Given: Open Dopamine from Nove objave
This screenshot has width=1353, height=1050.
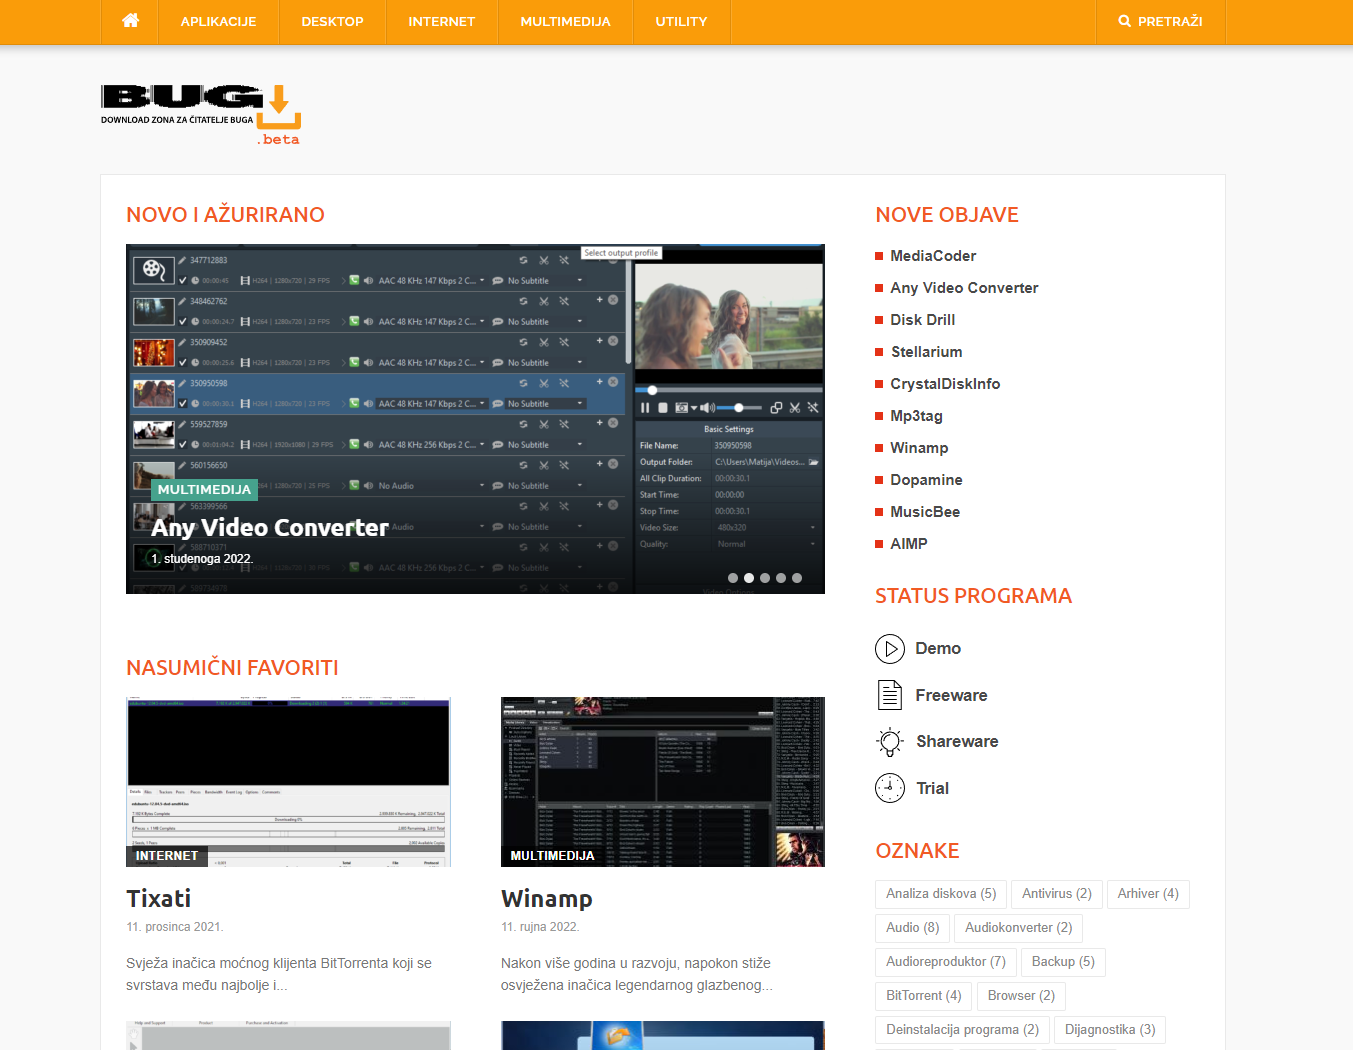Looking at the screenshot, I should point(926,480).
